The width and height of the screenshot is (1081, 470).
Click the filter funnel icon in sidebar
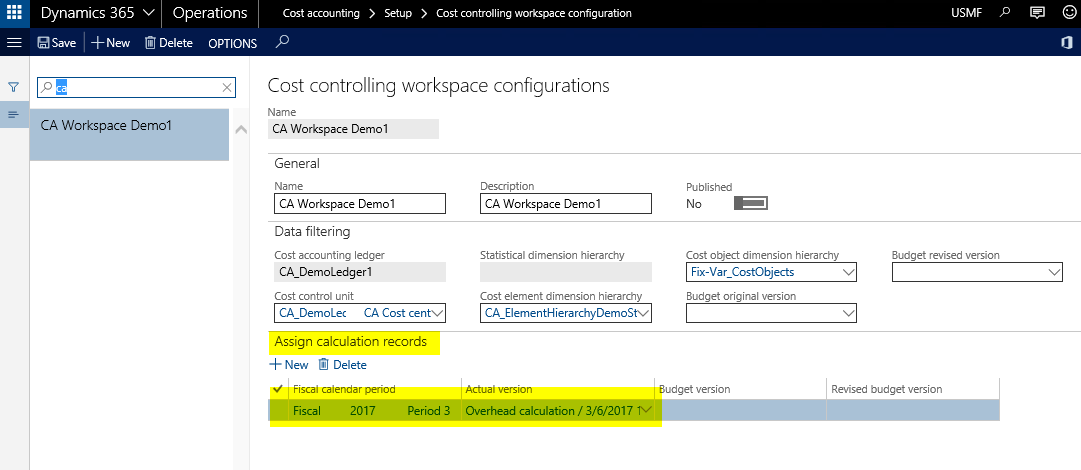14,88
